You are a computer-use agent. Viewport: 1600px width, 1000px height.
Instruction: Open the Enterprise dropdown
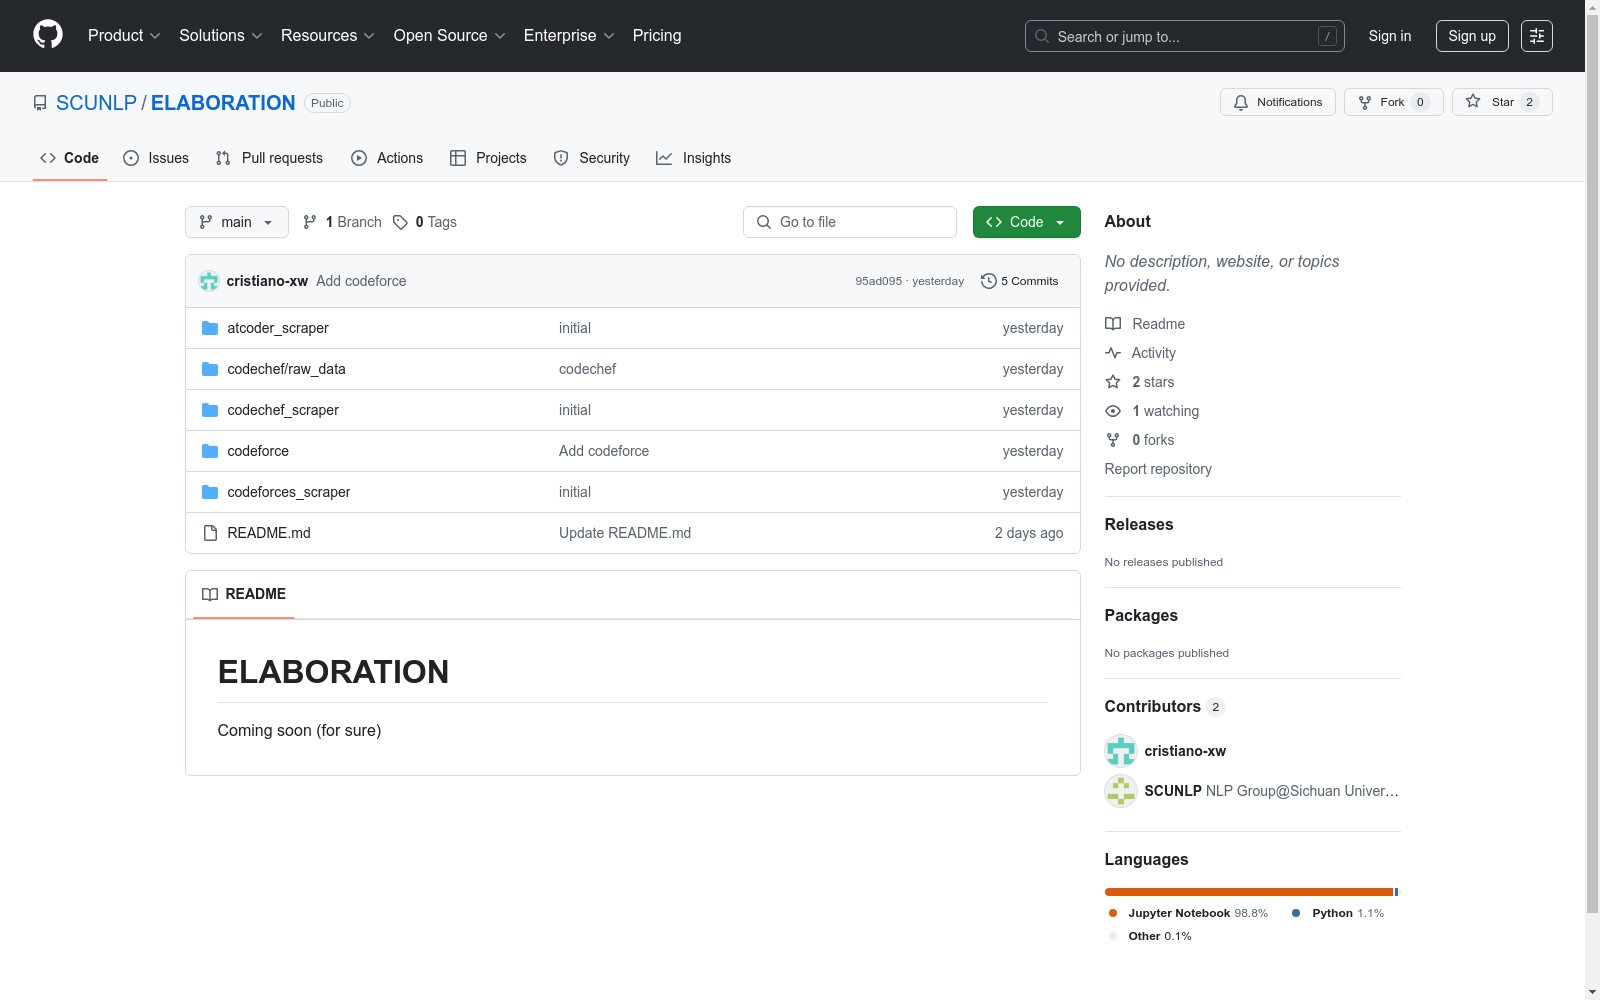pos(569,36)
